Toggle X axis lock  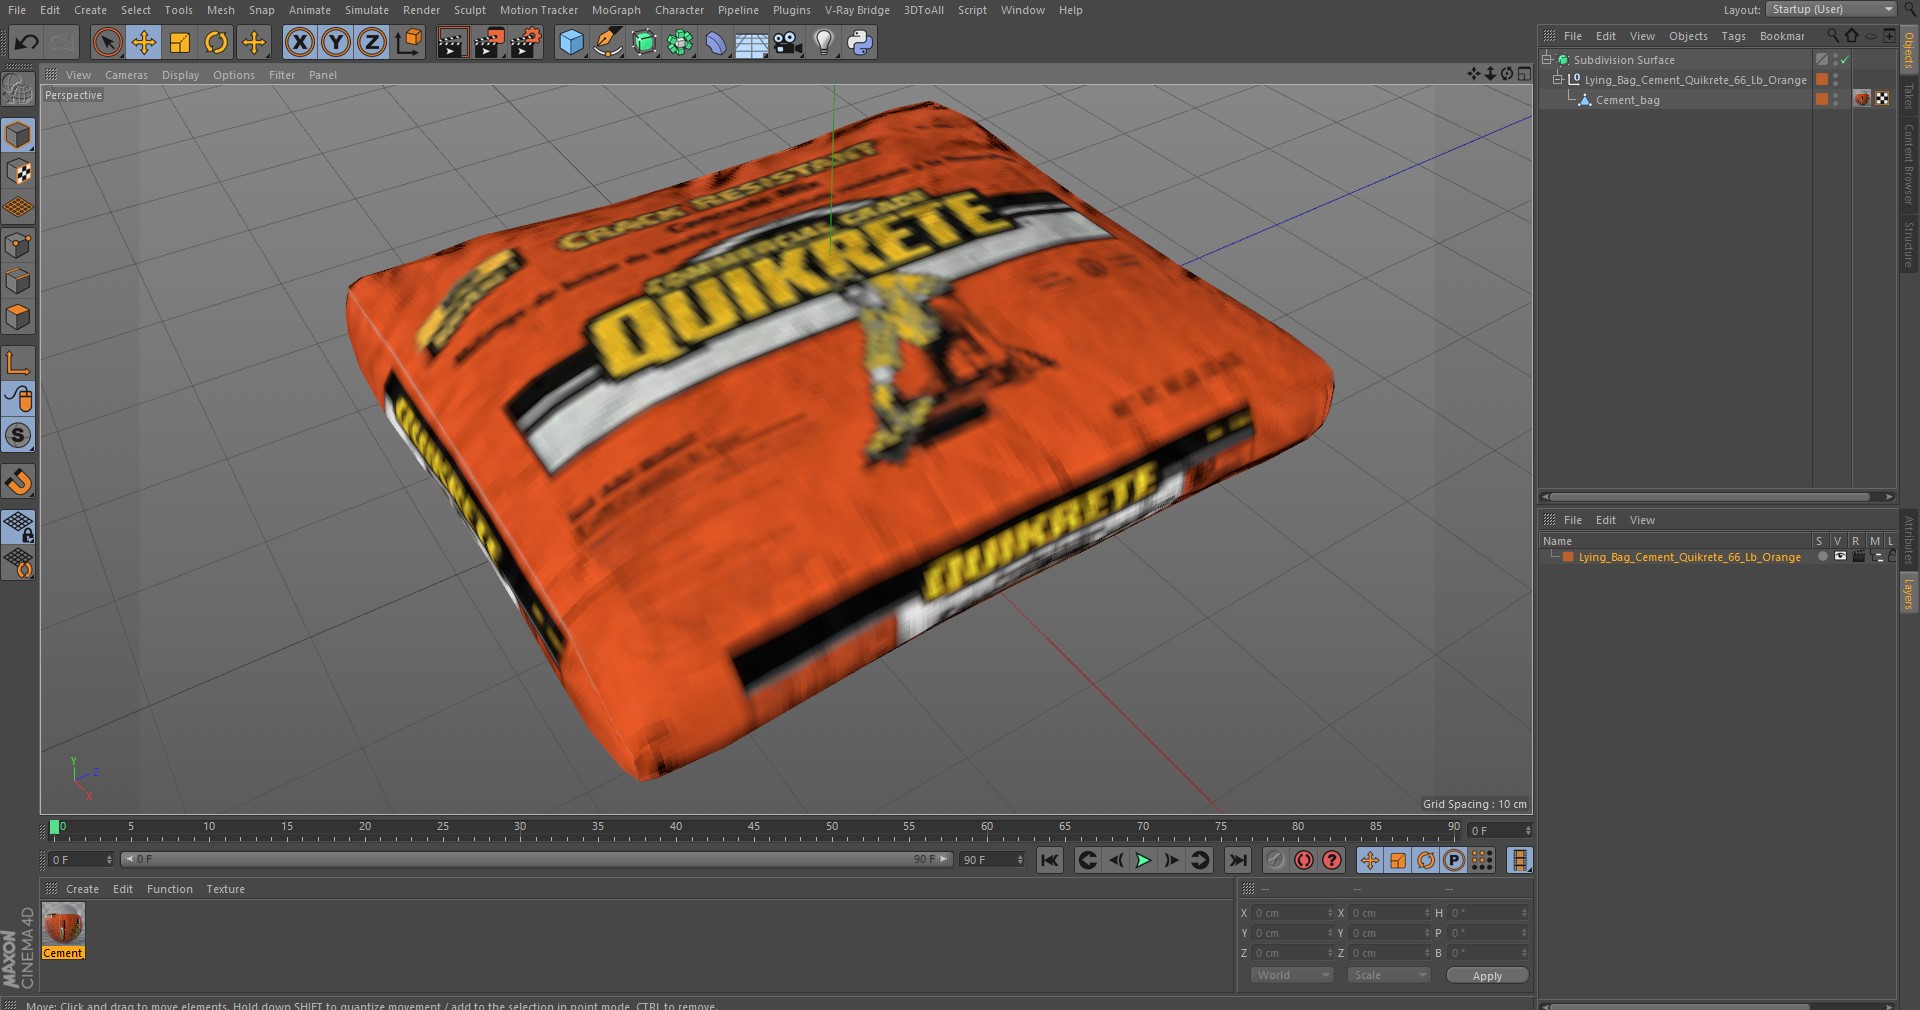pyautogui.click(x=299, y=42)
